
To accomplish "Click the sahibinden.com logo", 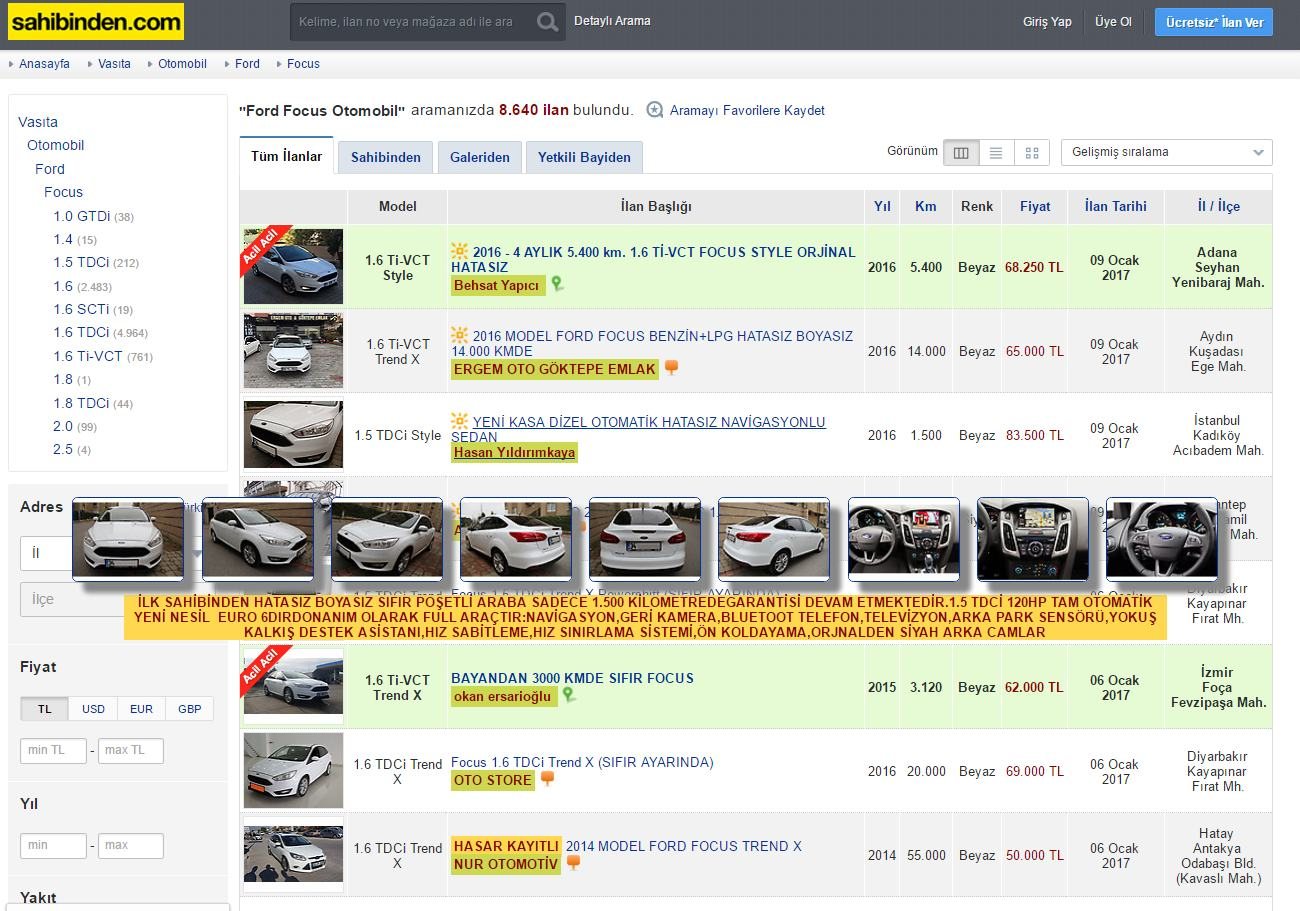I will (x=96, y=22).
